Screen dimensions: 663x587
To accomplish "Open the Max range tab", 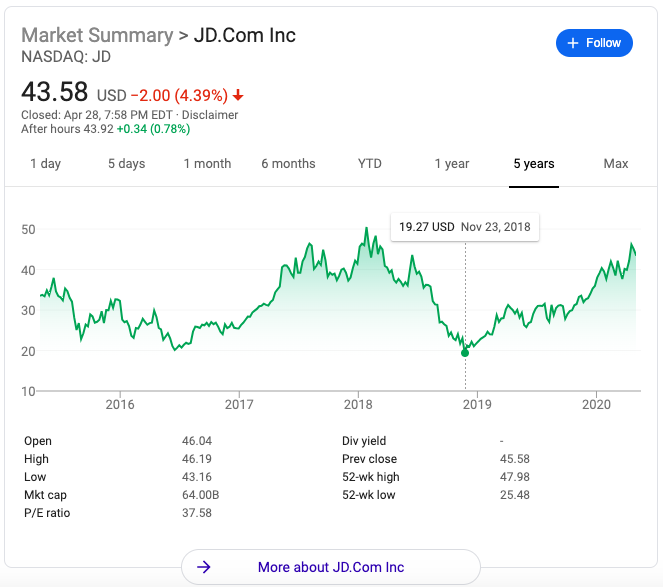I will tap(616, 164).
